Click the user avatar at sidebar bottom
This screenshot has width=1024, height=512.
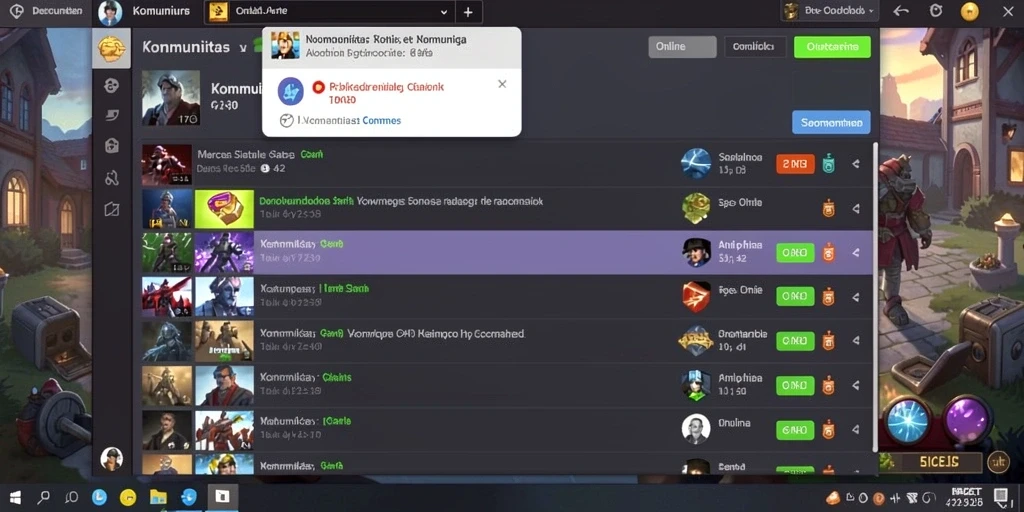[112, 458]
